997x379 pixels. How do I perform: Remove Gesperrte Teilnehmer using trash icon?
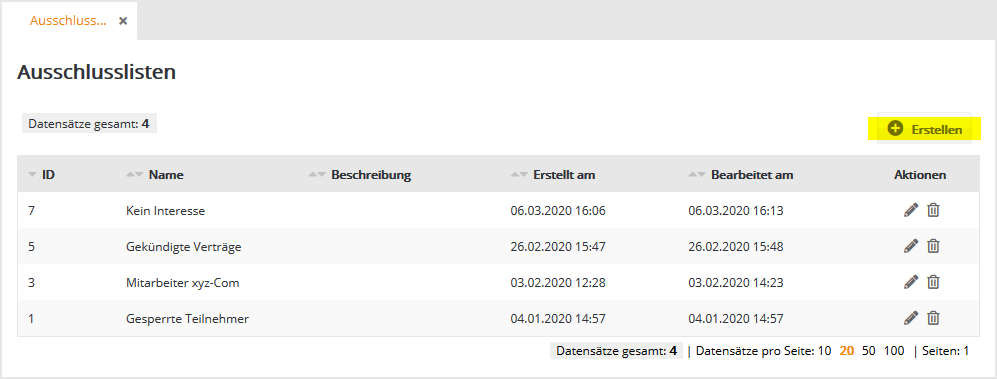click(x=933, y=318)
